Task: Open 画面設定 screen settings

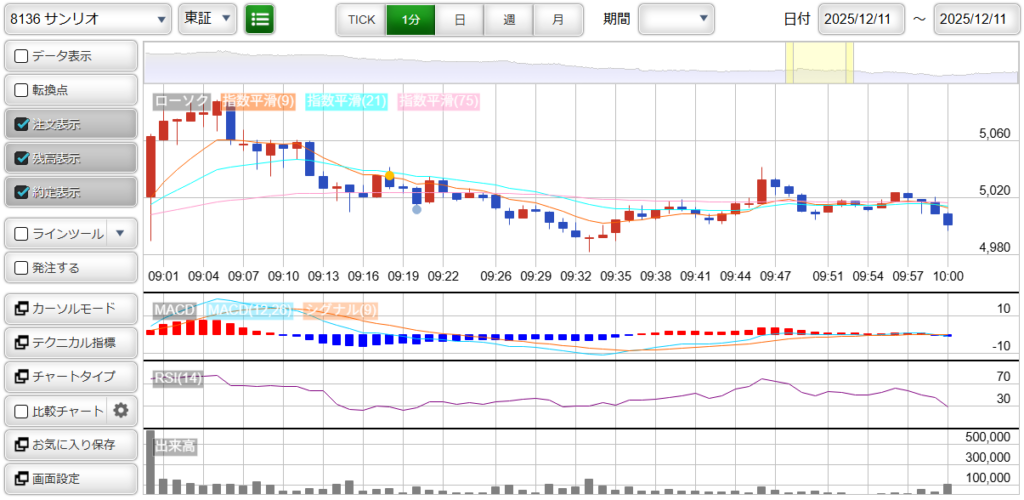Action: pyautogui.click(x=70, y=478)
